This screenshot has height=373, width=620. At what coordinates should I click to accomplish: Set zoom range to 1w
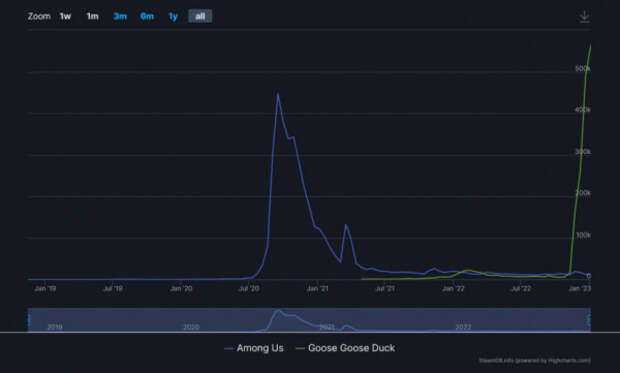(x=65, y=16)
